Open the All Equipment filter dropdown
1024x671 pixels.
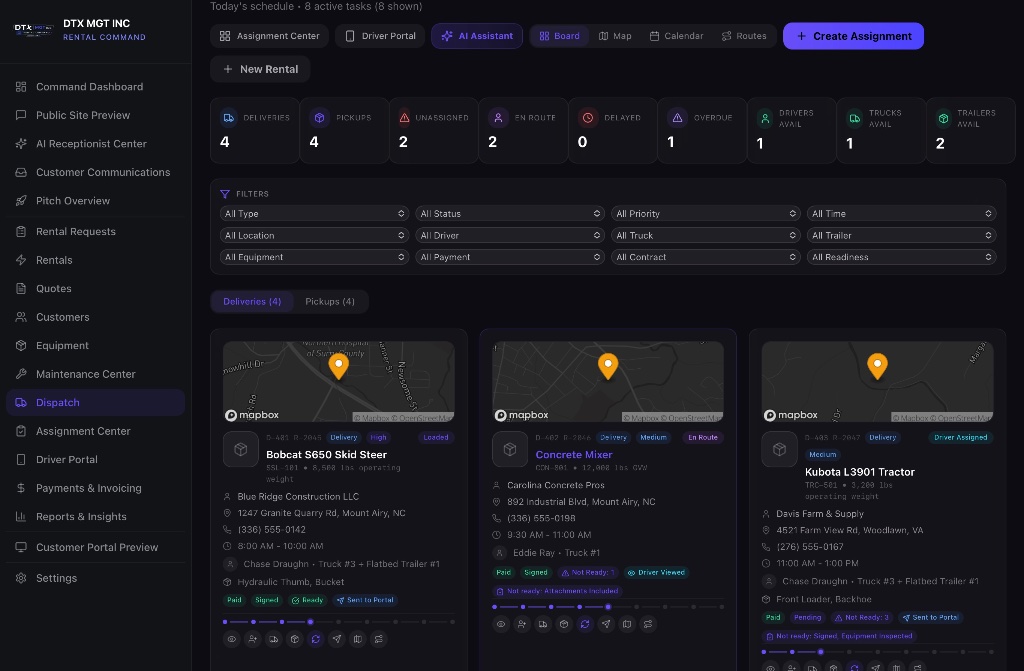point(315,257)
